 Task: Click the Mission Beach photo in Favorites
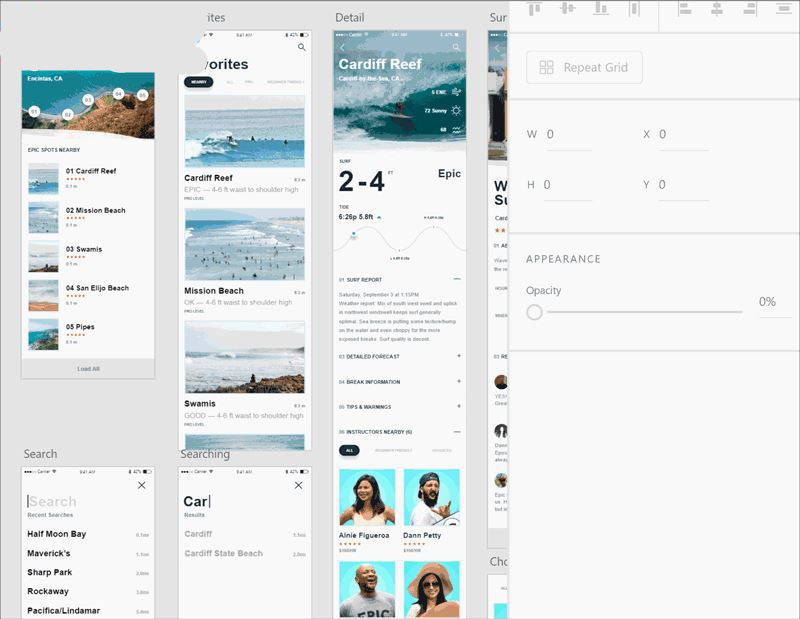(244, 244)
